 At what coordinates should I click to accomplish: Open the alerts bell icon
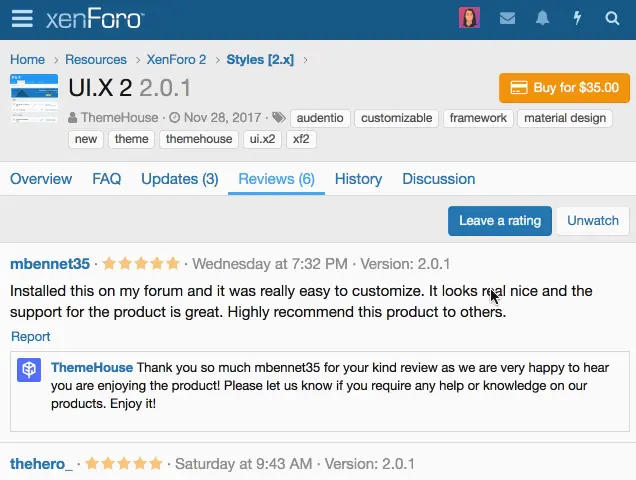542,18
